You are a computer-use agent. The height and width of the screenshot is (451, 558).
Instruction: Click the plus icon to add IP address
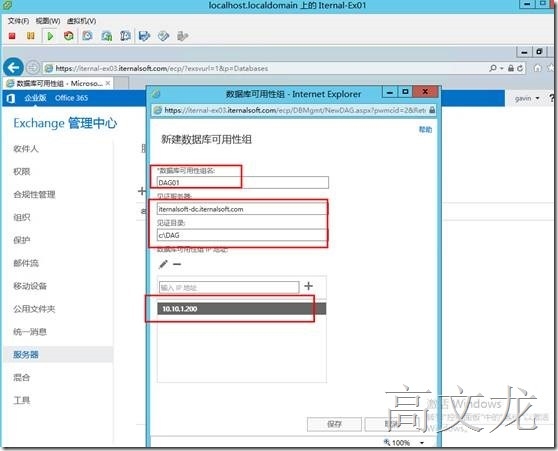[309, 286]
